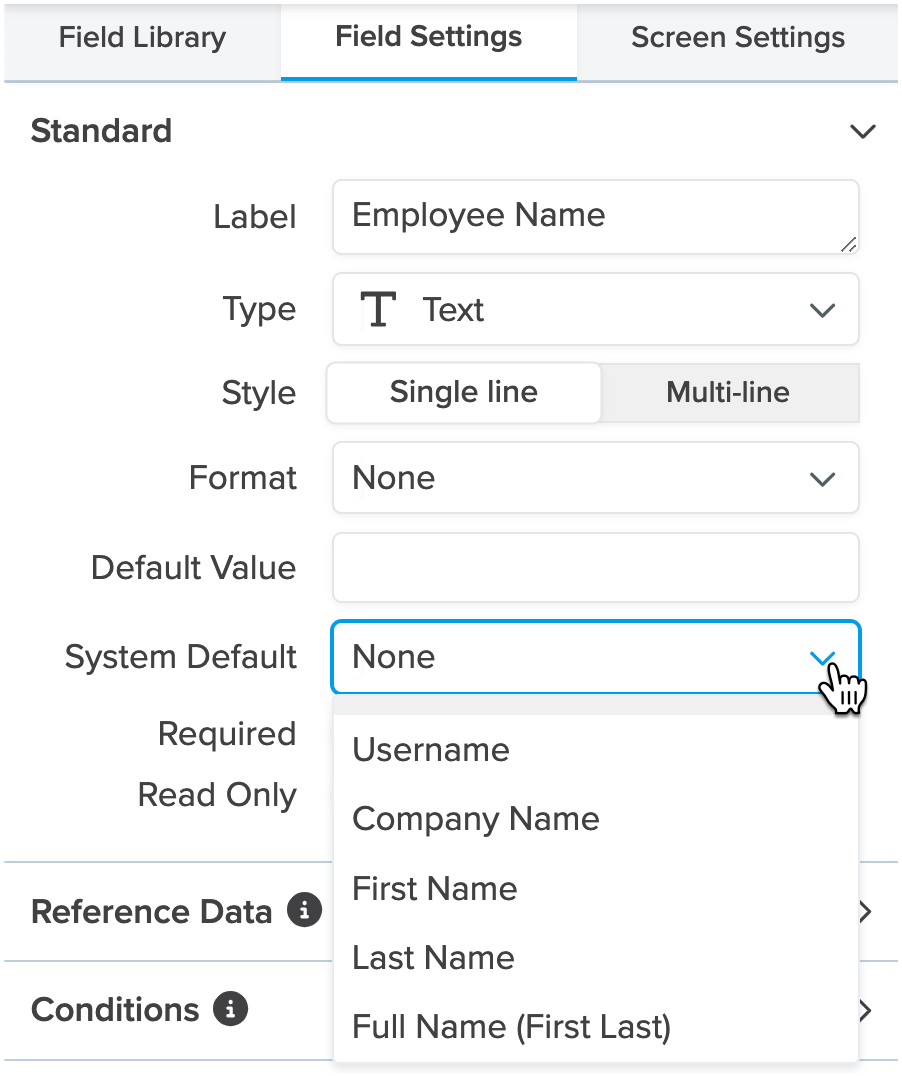This screenshot has width=902, height=1078.
Task: Open the Format dropdown
Action: (595, 478)
